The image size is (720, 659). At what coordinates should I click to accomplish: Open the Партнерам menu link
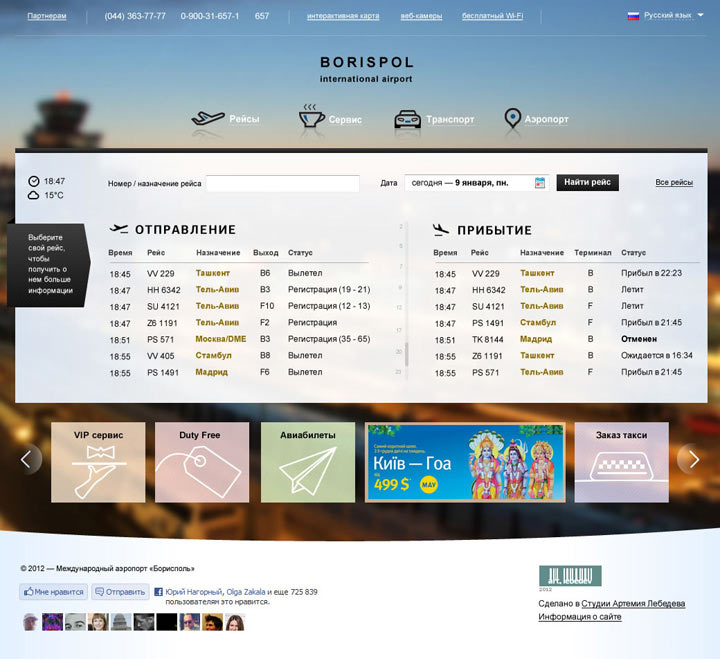47,17
